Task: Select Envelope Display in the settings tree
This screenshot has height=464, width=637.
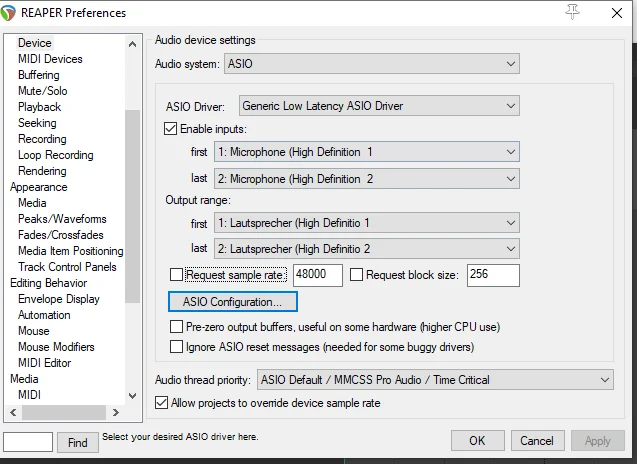Action: click(59, 299)
